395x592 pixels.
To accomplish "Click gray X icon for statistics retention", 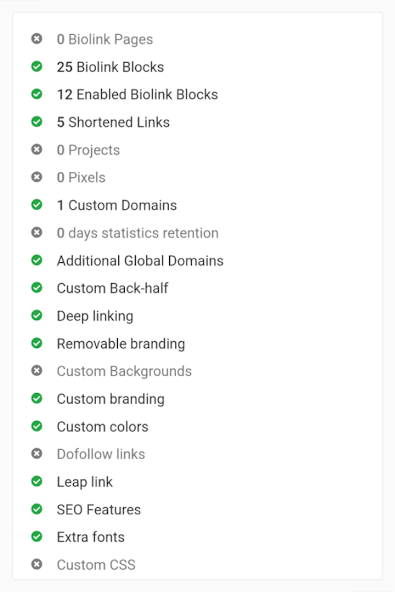I will point(37,232).
